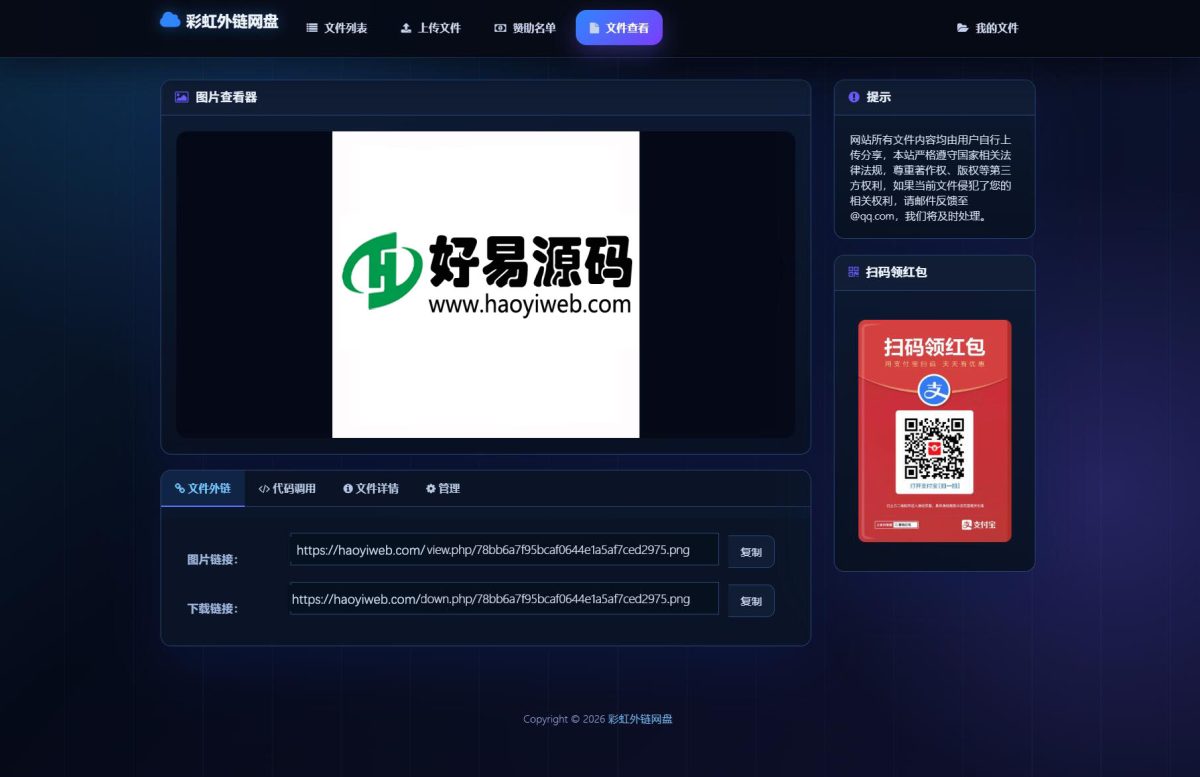The height and width of the screenshot is (777, 1200).
Task: Open the 文件详情 tab
Action: pyautogui.click(x=371, y=488)
